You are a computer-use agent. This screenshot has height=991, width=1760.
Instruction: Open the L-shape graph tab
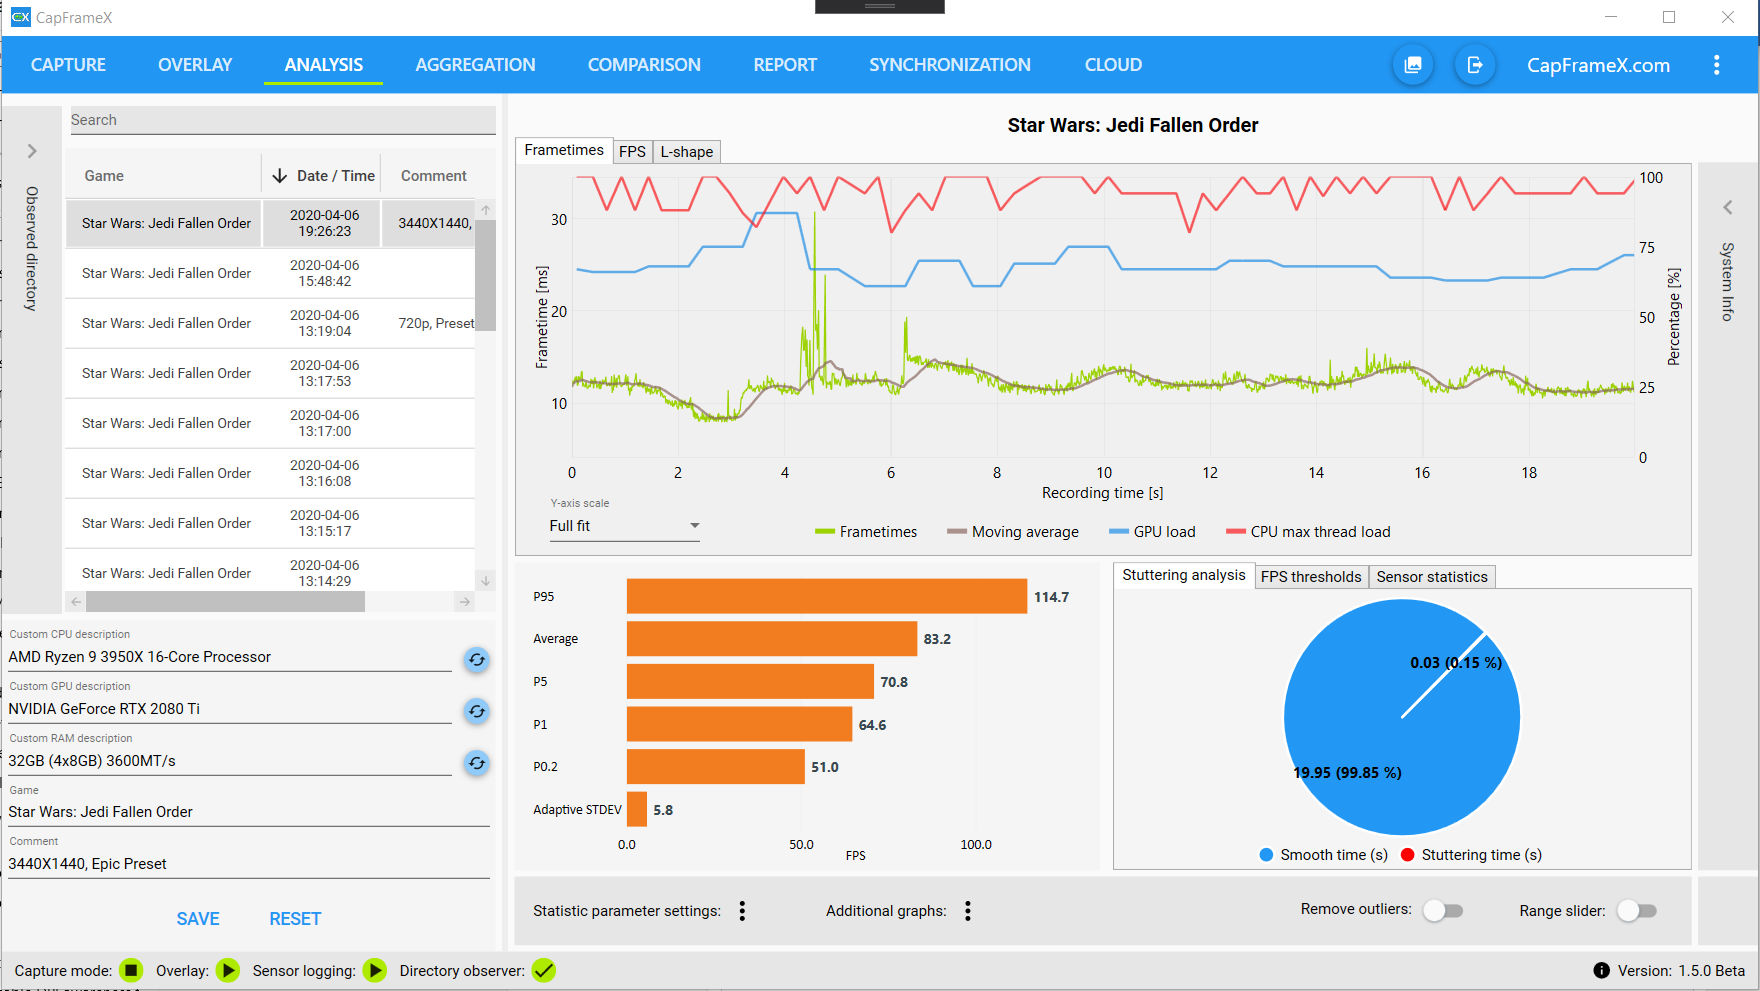click(x=687, y=152)
